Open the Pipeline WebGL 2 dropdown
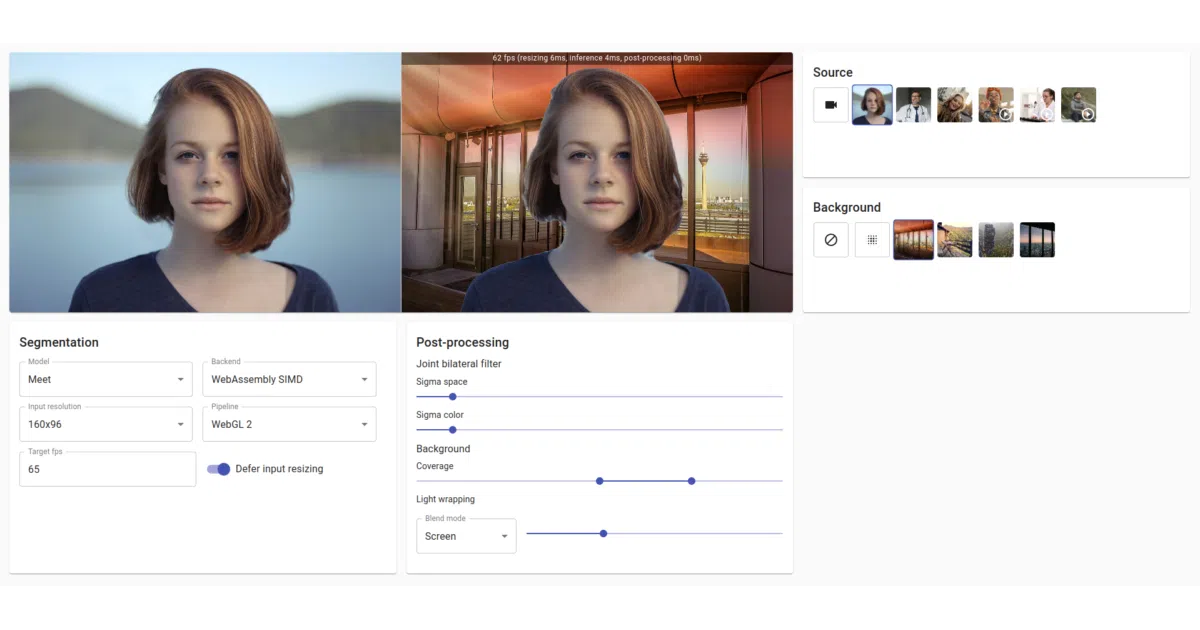 click(x=290, y=424)
